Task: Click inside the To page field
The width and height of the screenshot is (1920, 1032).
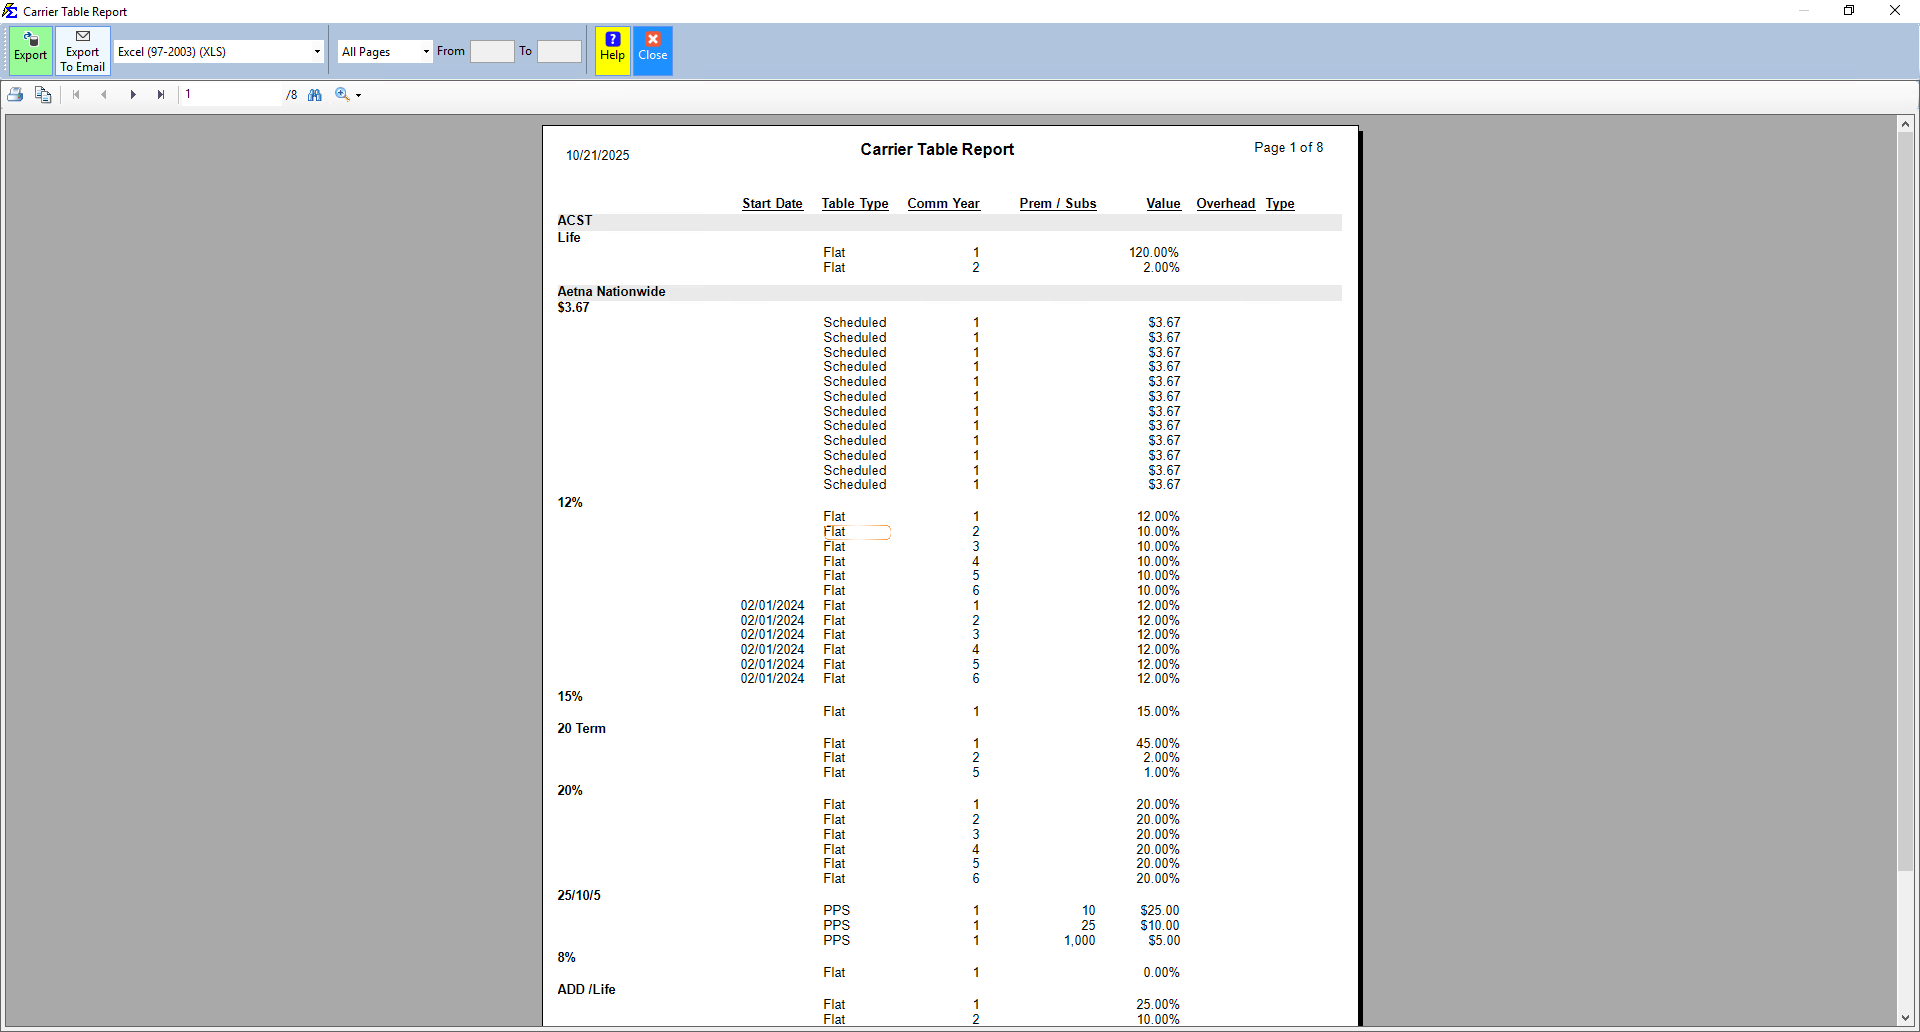Action: click(559, 51)
